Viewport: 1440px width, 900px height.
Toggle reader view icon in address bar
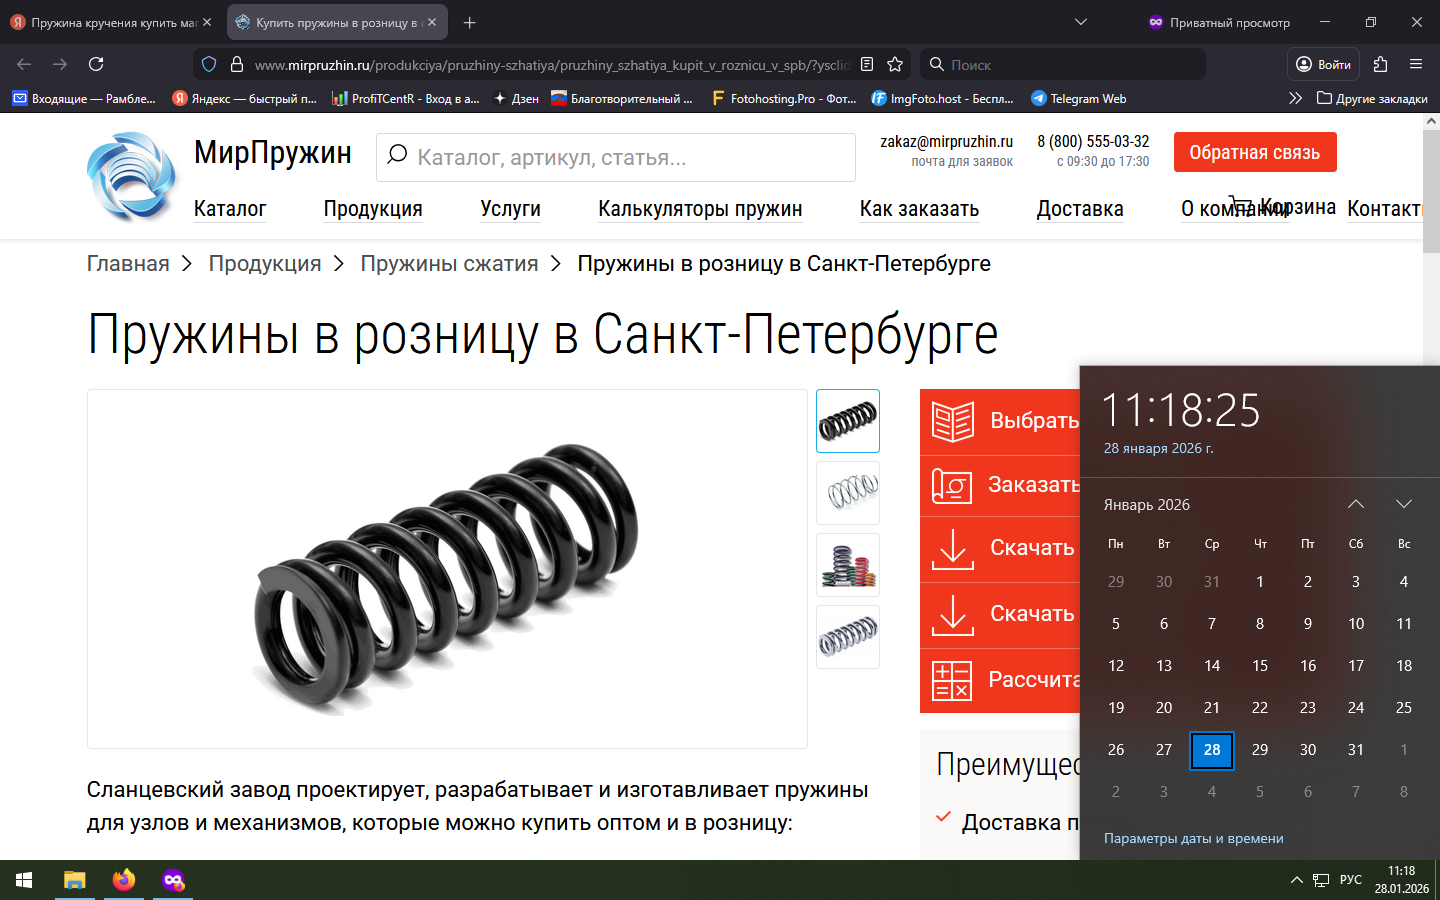pyautogui.click(x=867, y=64)
